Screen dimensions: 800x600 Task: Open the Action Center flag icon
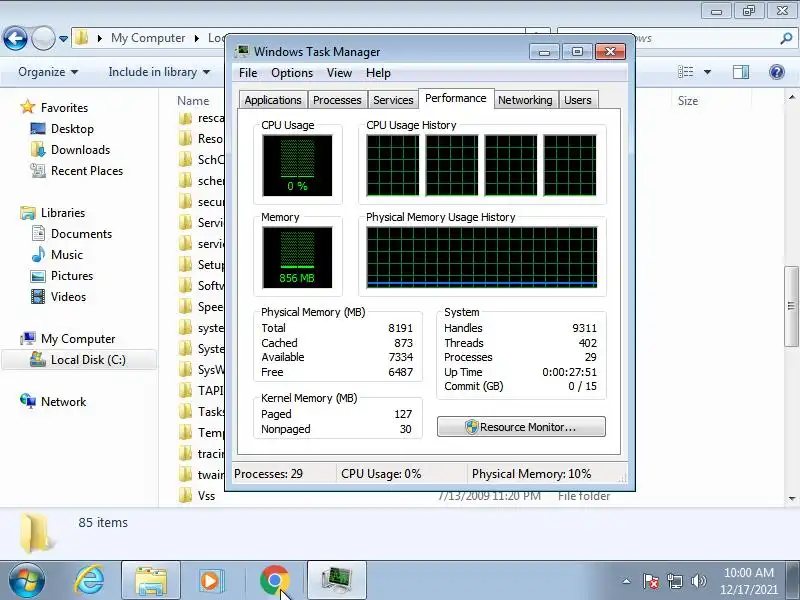point(651,581)
